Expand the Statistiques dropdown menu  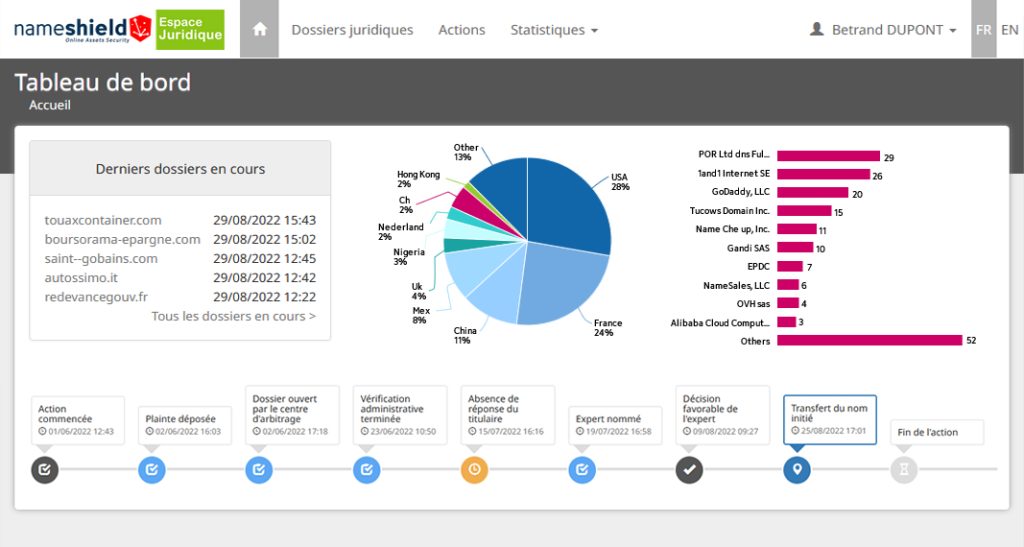[554, 30]
